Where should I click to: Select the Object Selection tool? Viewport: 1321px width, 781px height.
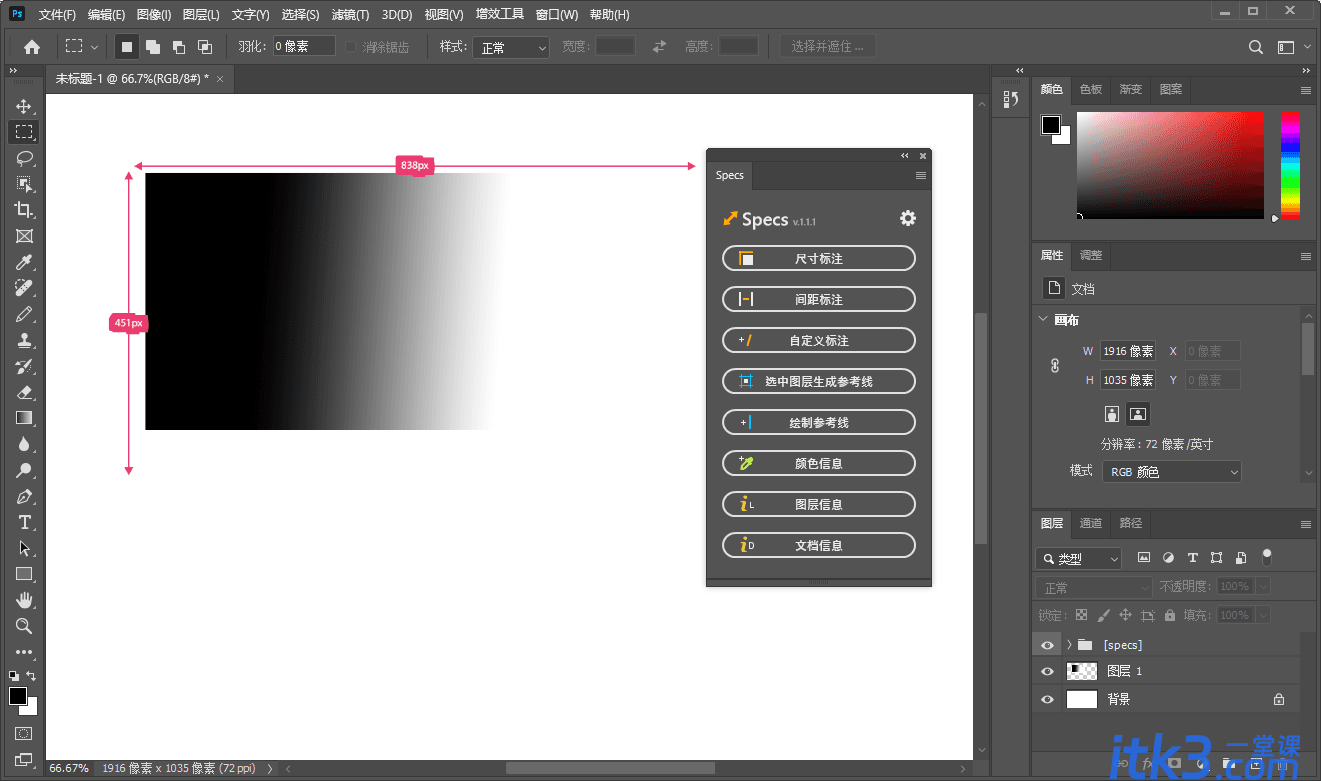pyautogui.click(x=24, y=184)
